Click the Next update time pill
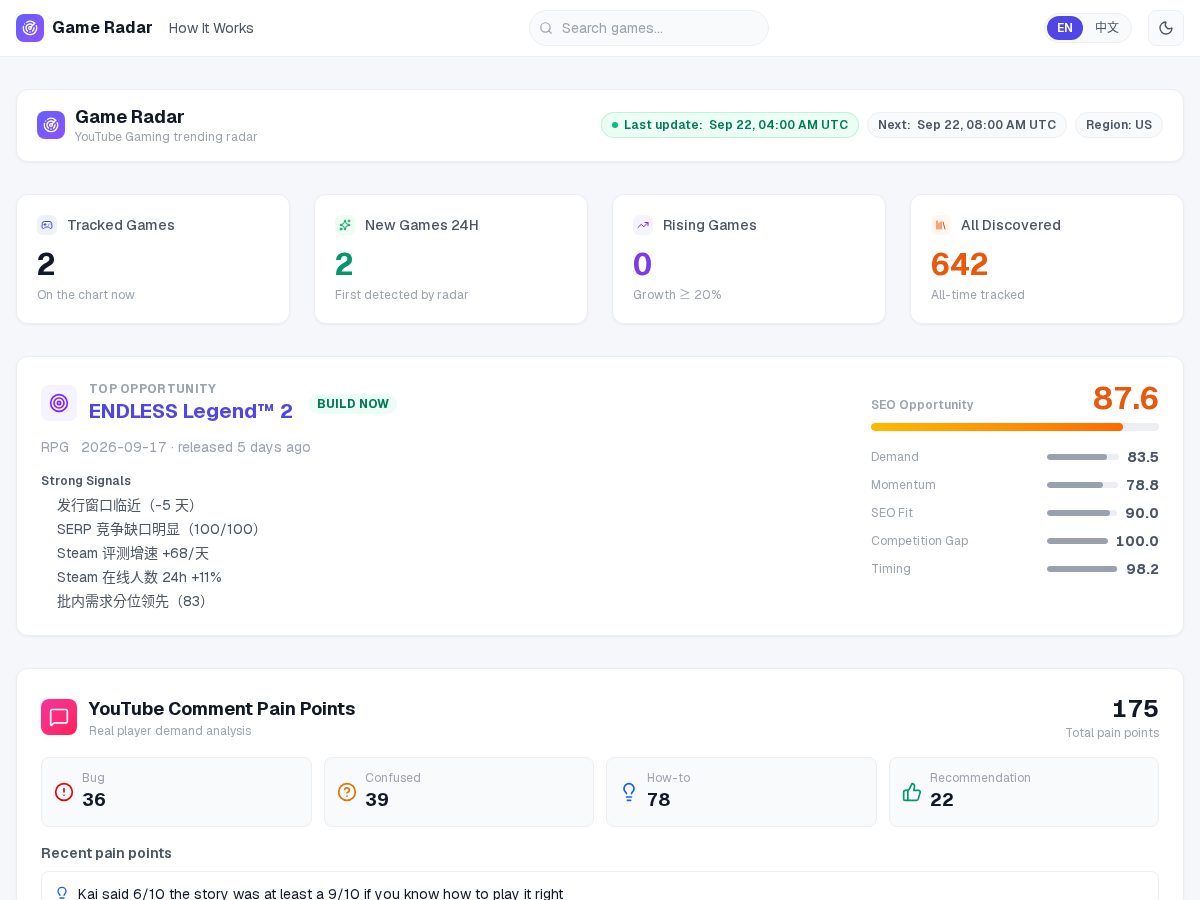Image resolution: width=1200 pixels, height=900 pixels. coord(967,125)
